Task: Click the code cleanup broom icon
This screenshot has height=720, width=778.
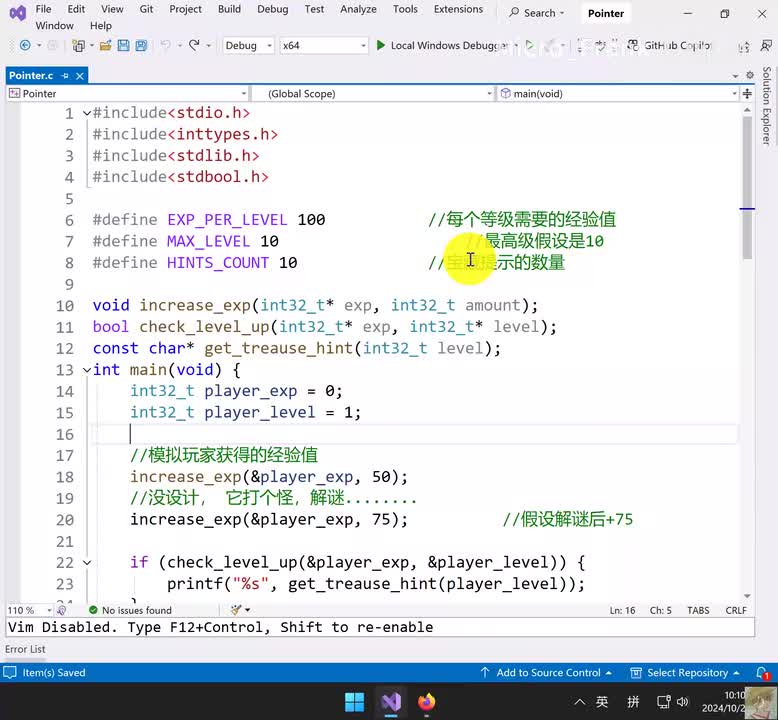Action: [236, 610]
